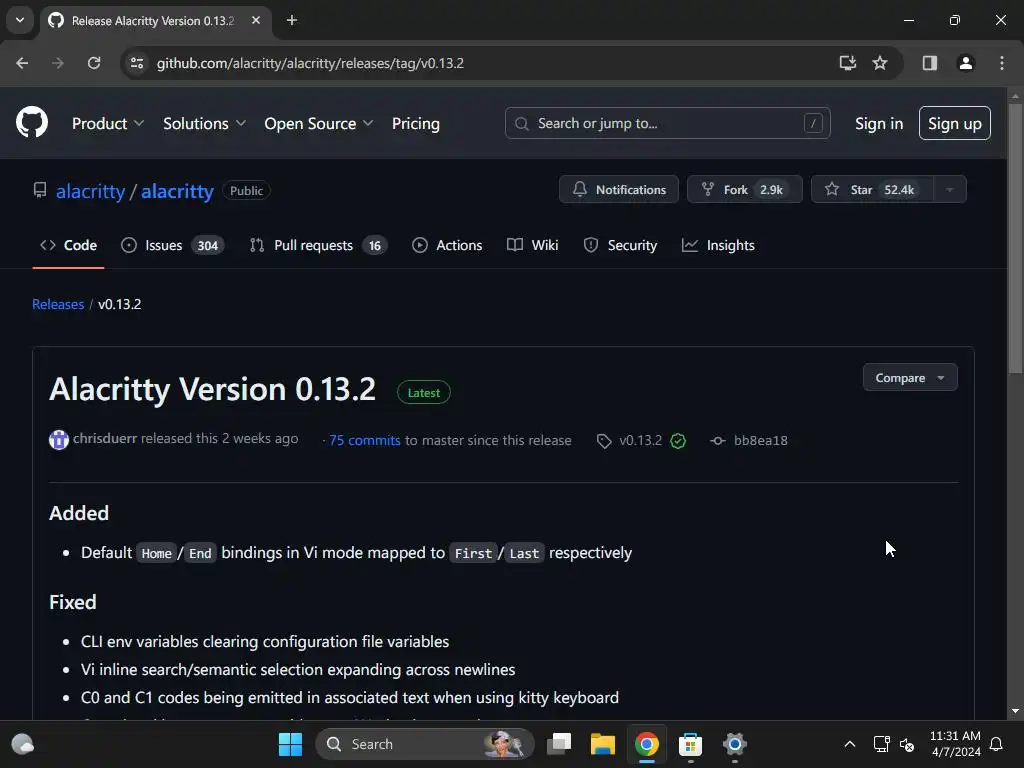This screenshot has width=1024, height=768.
Task: Click the address bar URL
Action: [310, 63]
